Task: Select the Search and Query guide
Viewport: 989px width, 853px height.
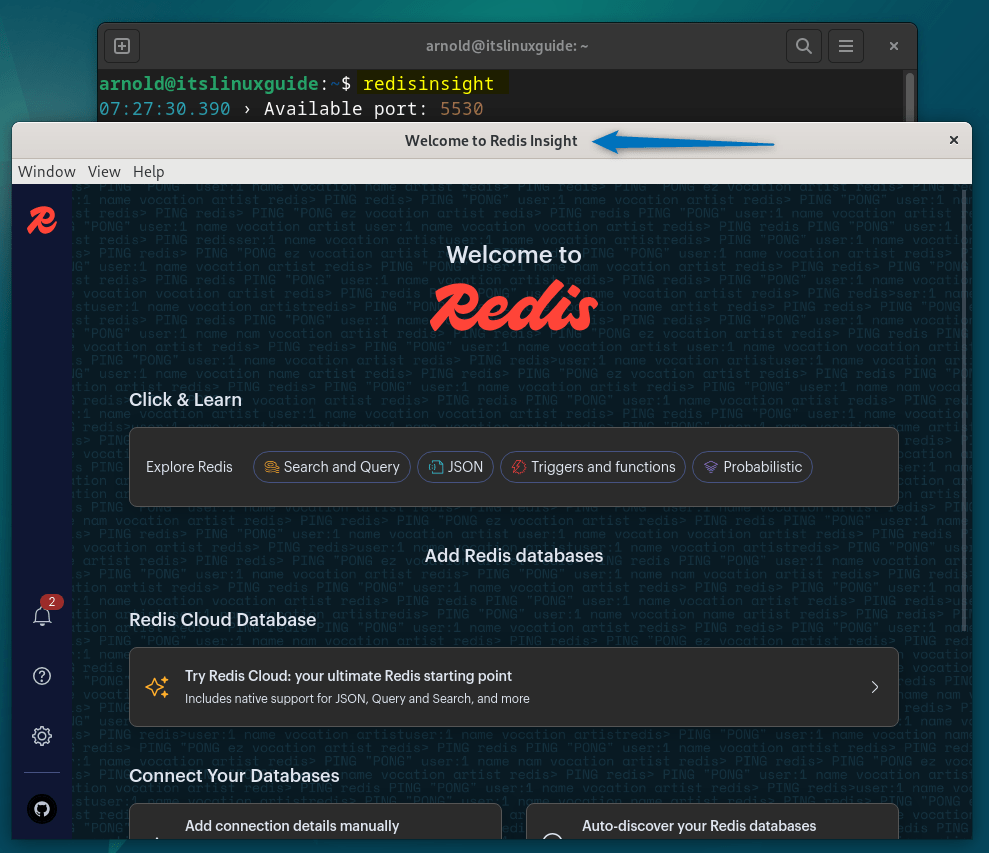Action: point(332,467)
